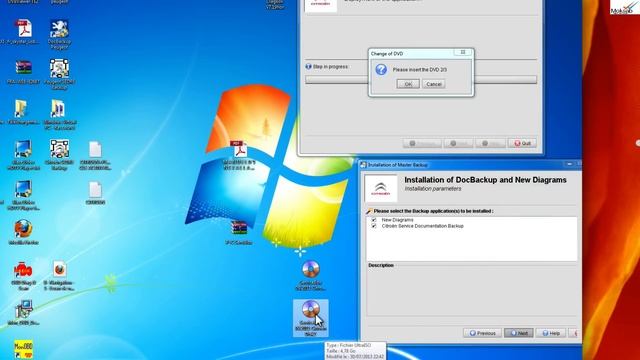The width and height of the screenshot is (640, 360).
Task: Quit the deployment installer window
Action: [x=522, y=143]
